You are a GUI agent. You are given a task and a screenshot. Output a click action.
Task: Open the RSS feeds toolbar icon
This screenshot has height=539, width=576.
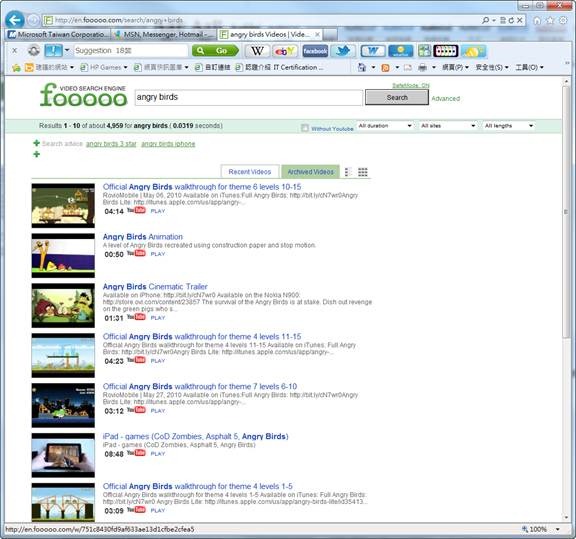coord(385,68)
